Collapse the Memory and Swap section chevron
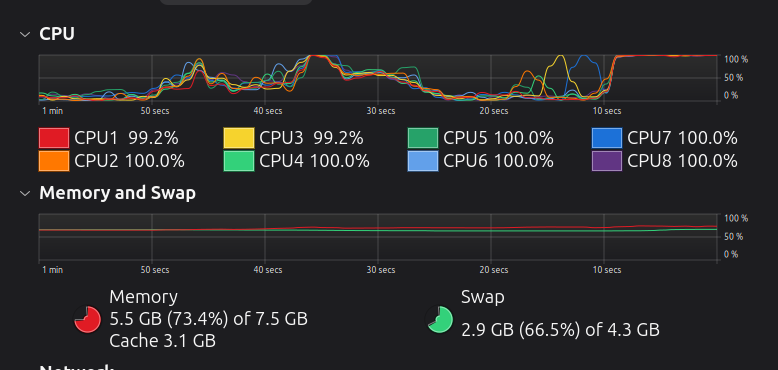Screen dimensions: 778x370 24,193
